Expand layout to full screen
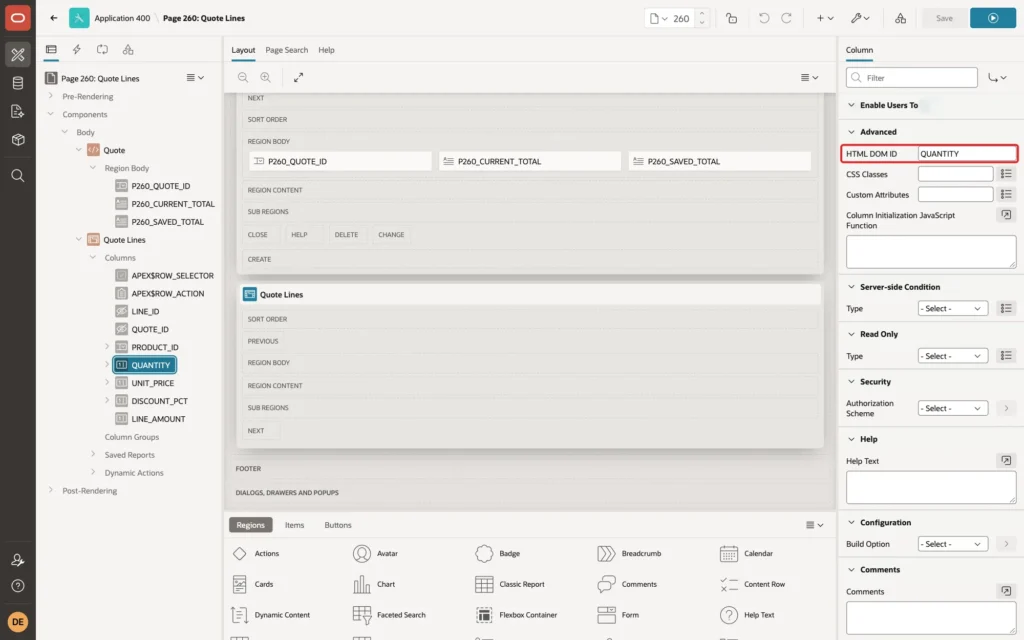Viewport: 1024px width, 640px height. pos(298,77)
